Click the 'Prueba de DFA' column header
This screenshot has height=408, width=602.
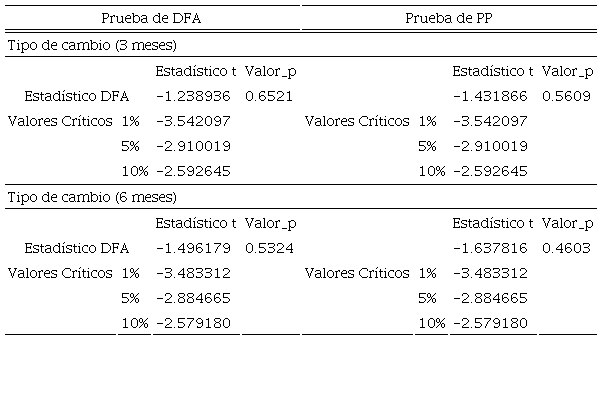coord(150,19)
